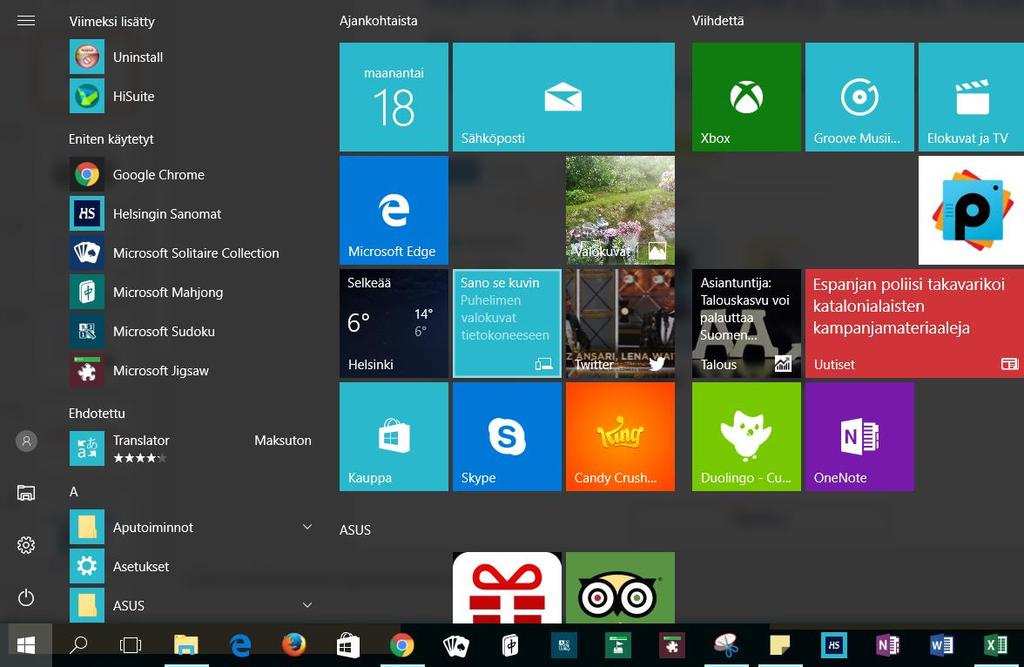Select the suggested Translator app
Screen dimensions: 1024x667
(191, 449)
